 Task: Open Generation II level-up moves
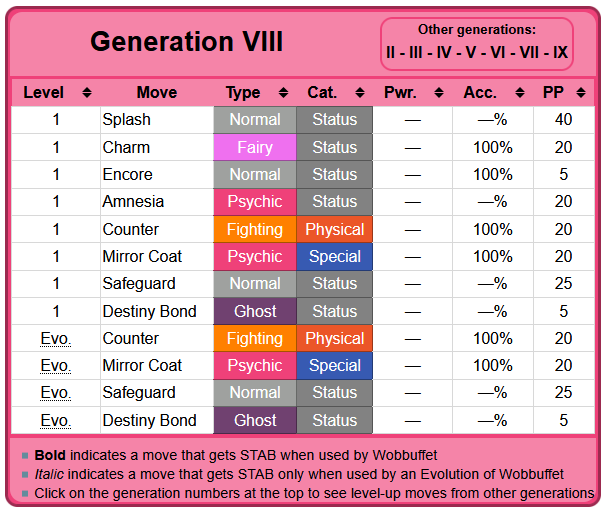coord(390,52)
